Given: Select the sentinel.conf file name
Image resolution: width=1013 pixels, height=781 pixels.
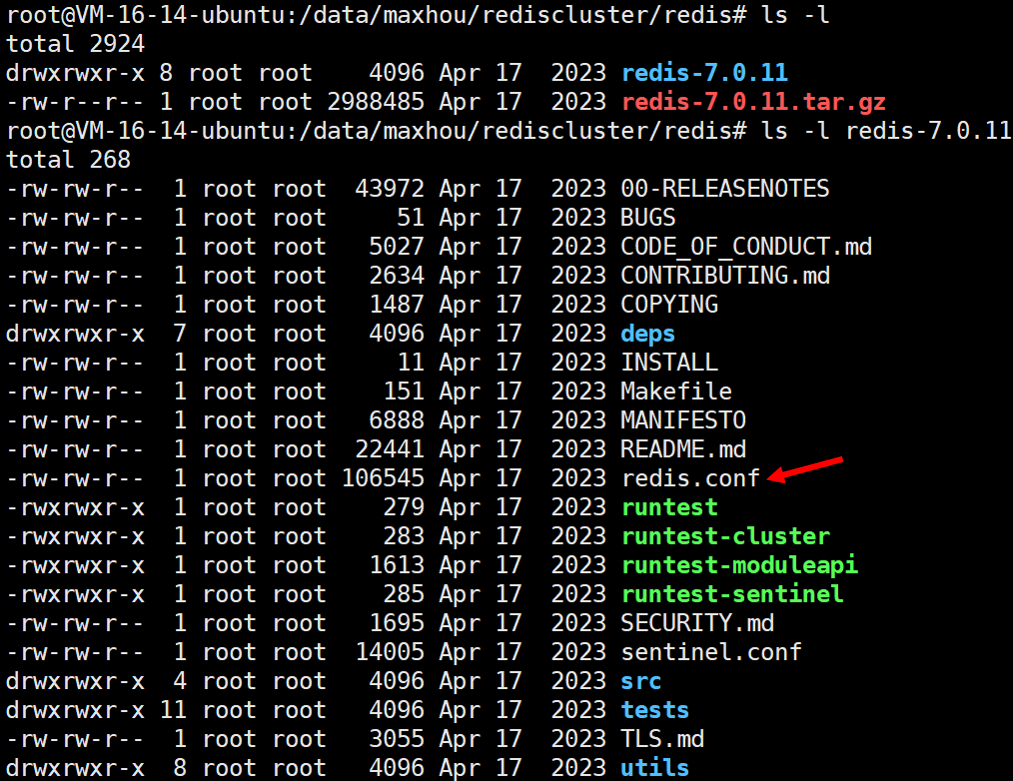Looking at the screenshot, I should [x=711, y=652].
